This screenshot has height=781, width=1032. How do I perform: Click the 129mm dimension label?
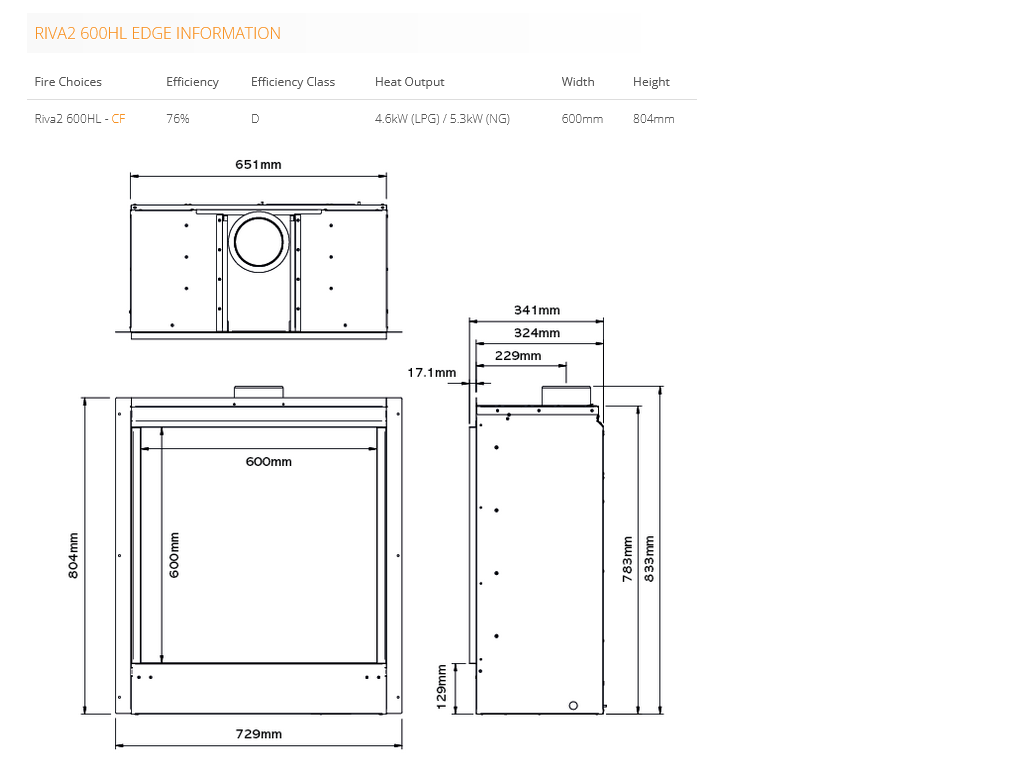click(x=442, y=687)
